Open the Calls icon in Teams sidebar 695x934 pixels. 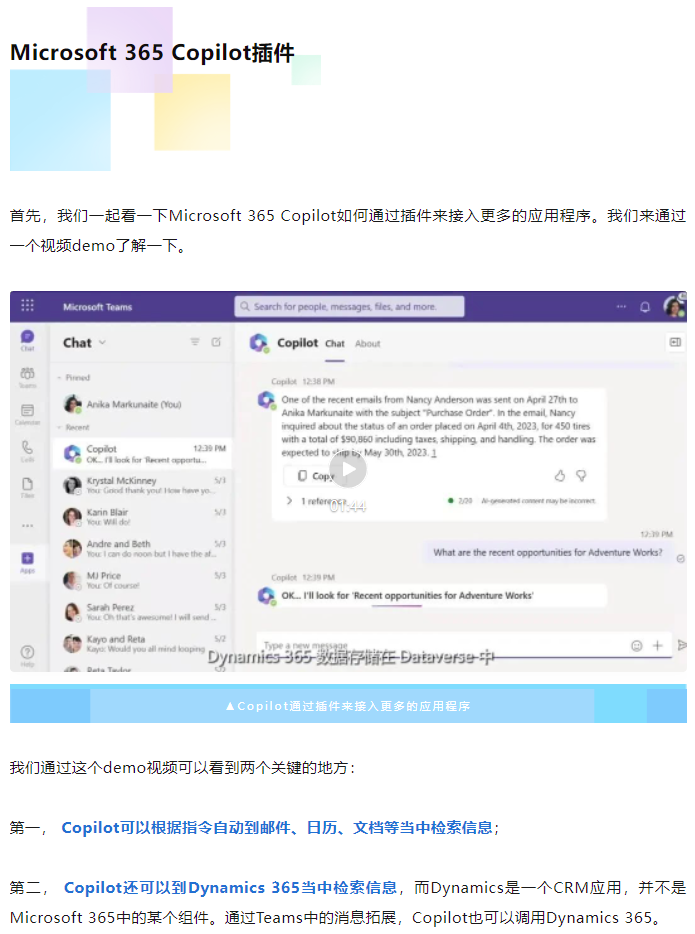pos(27,451)
